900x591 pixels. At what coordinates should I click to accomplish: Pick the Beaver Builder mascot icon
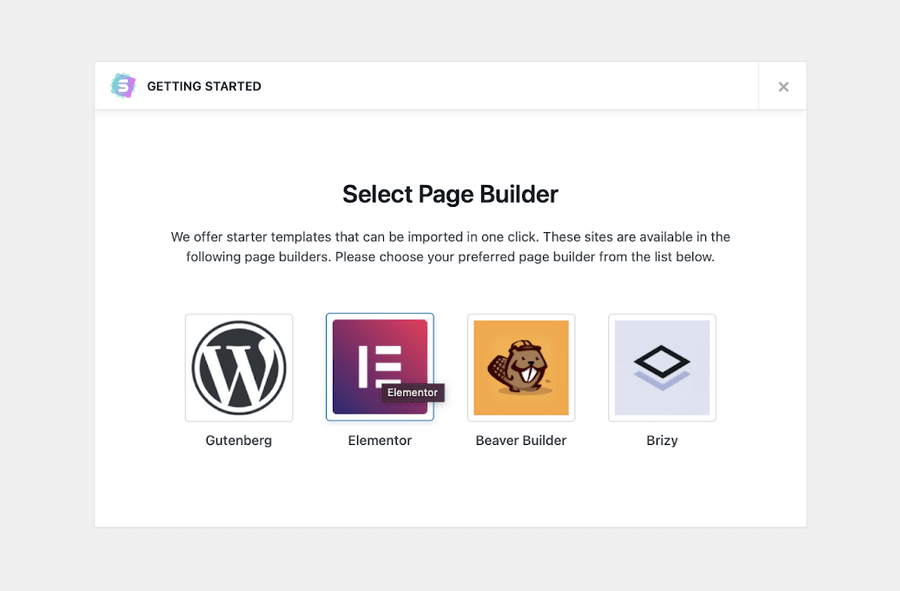pos(521,367)
